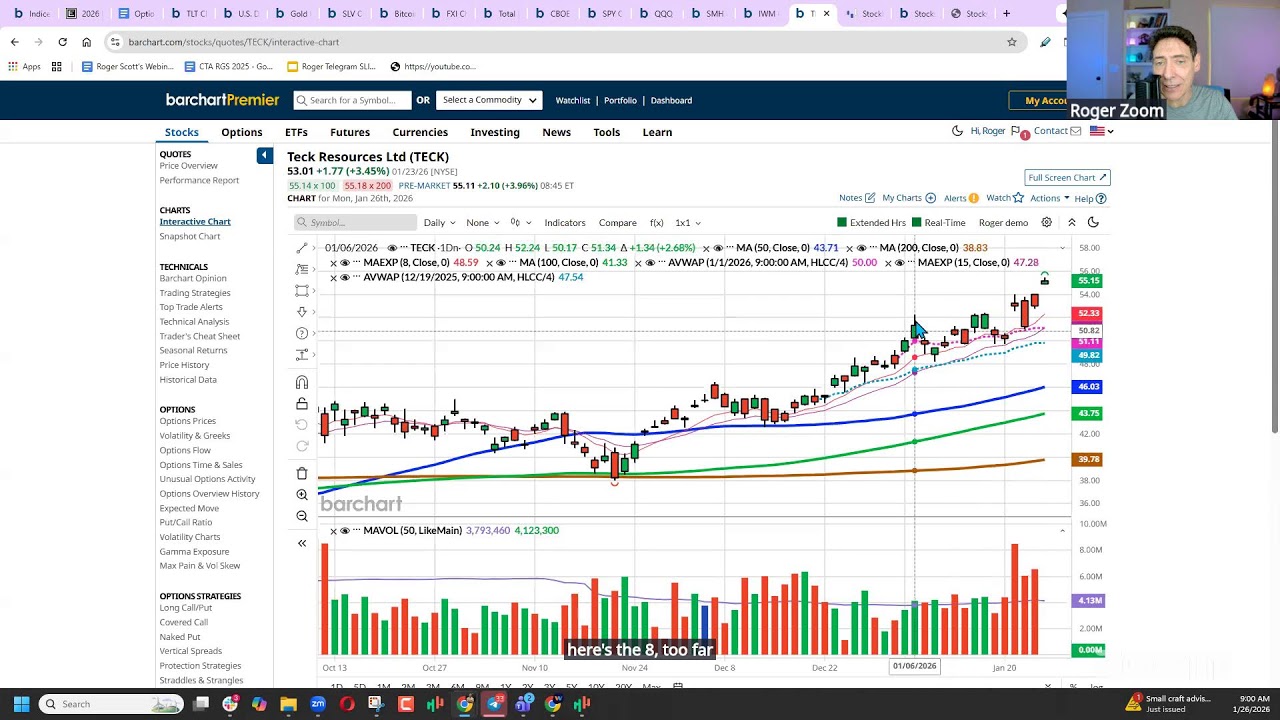Open the f(x) expressions menu
Screen dimensions: 1280x720
[656, 223]
